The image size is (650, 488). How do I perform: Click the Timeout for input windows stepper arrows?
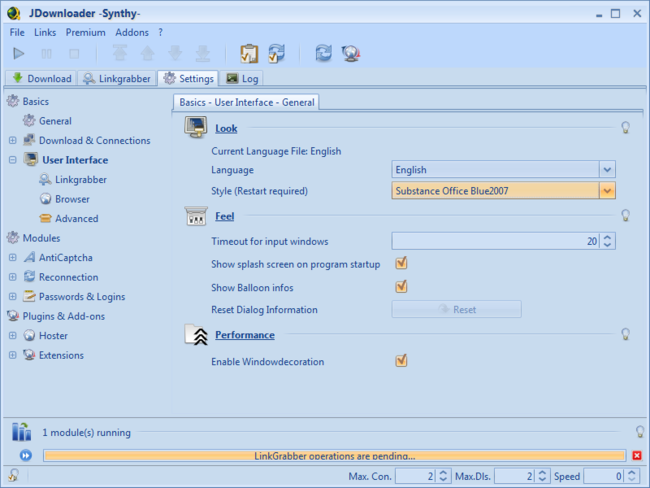[607, 241]
